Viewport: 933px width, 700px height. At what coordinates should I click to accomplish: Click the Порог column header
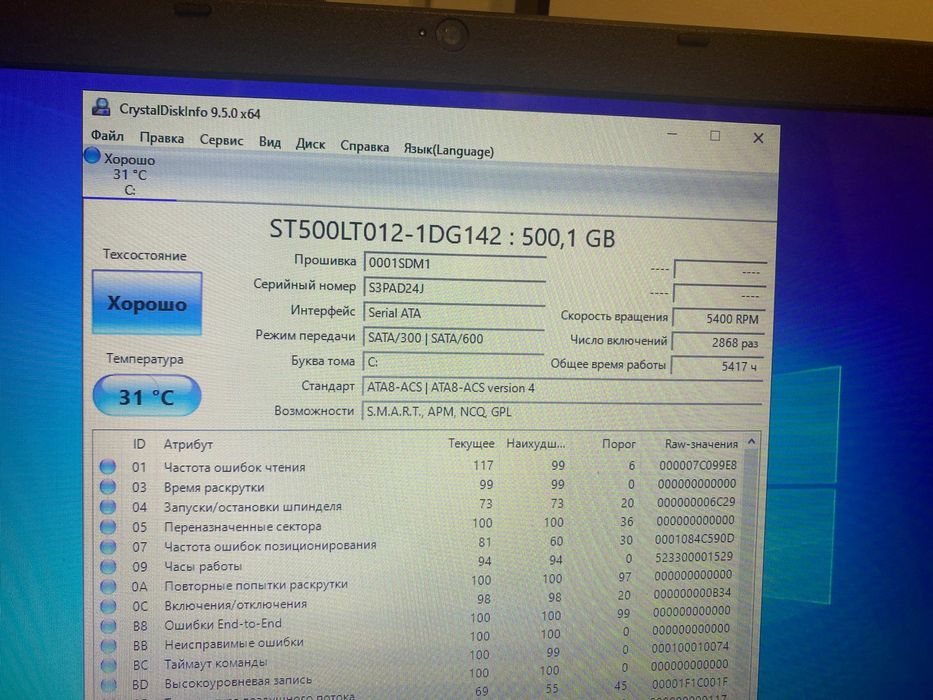(618, 443)
